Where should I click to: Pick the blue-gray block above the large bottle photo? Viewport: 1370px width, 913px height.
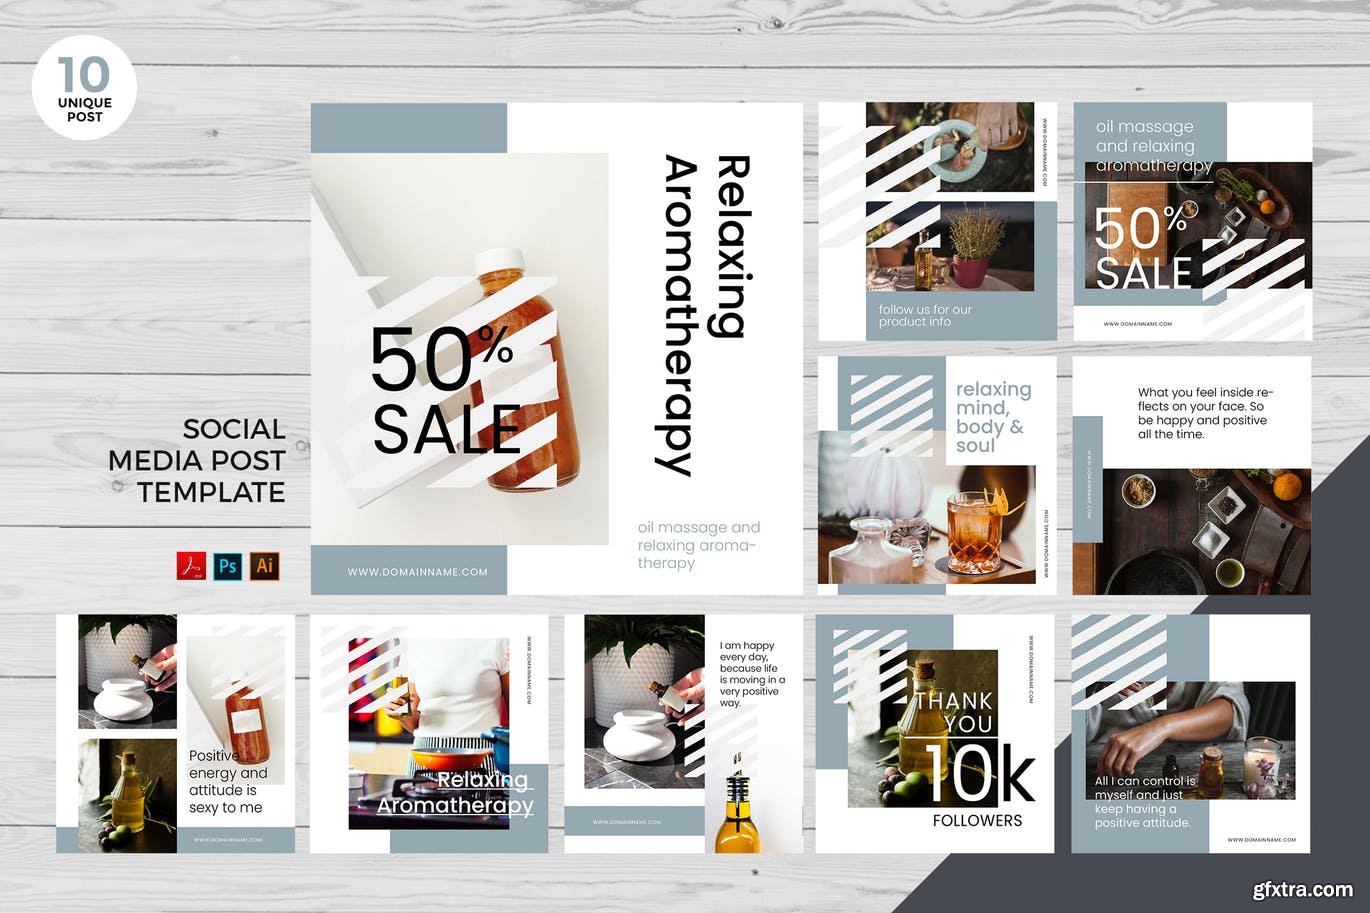coord(409,128)
